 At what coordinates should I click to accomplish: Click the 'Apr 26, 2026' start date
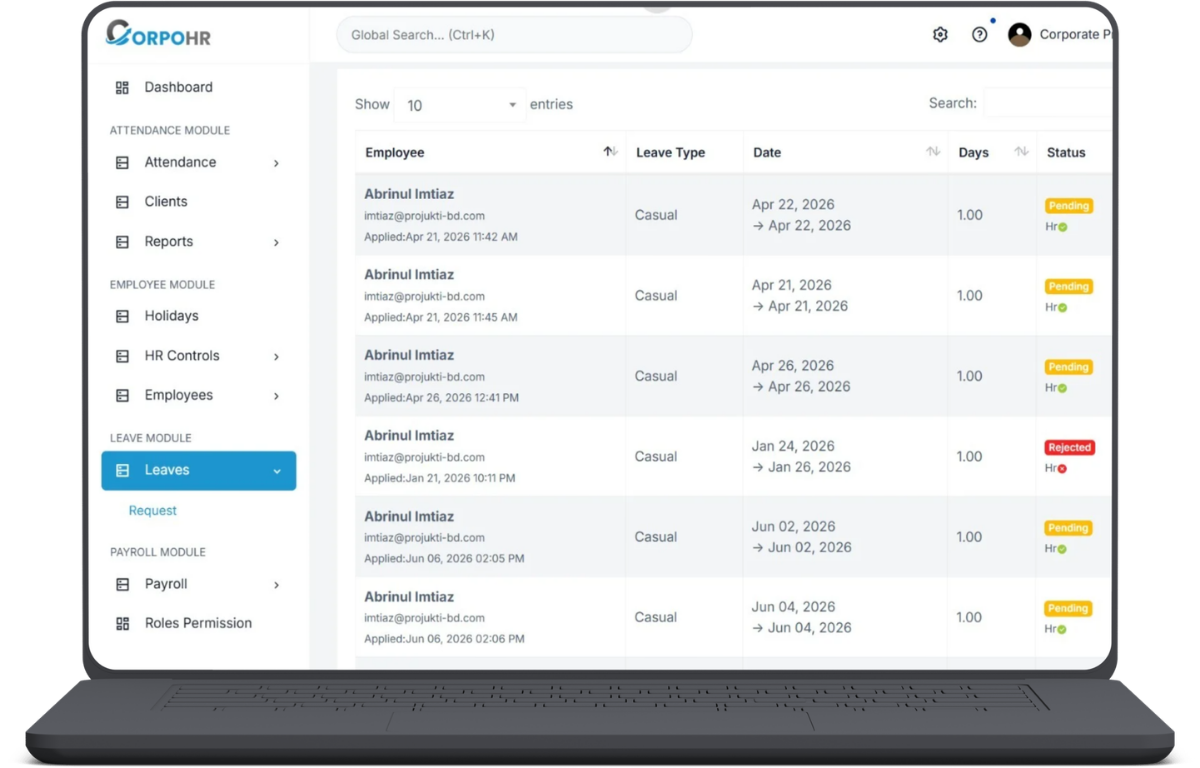[x=793, y=365]
